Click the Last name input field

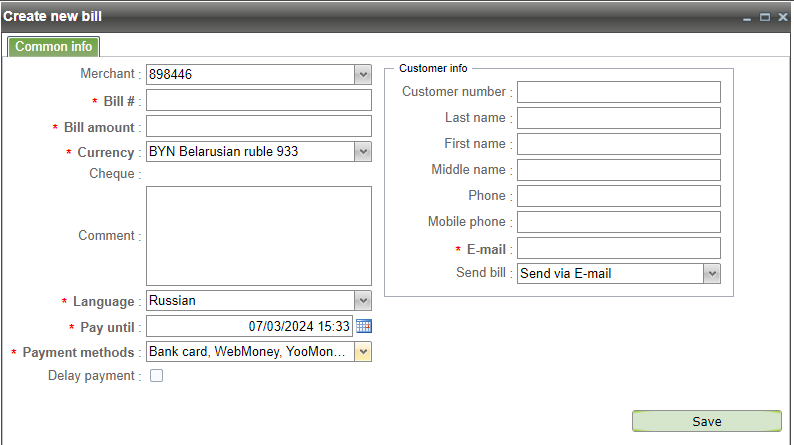tap(618, 118)
